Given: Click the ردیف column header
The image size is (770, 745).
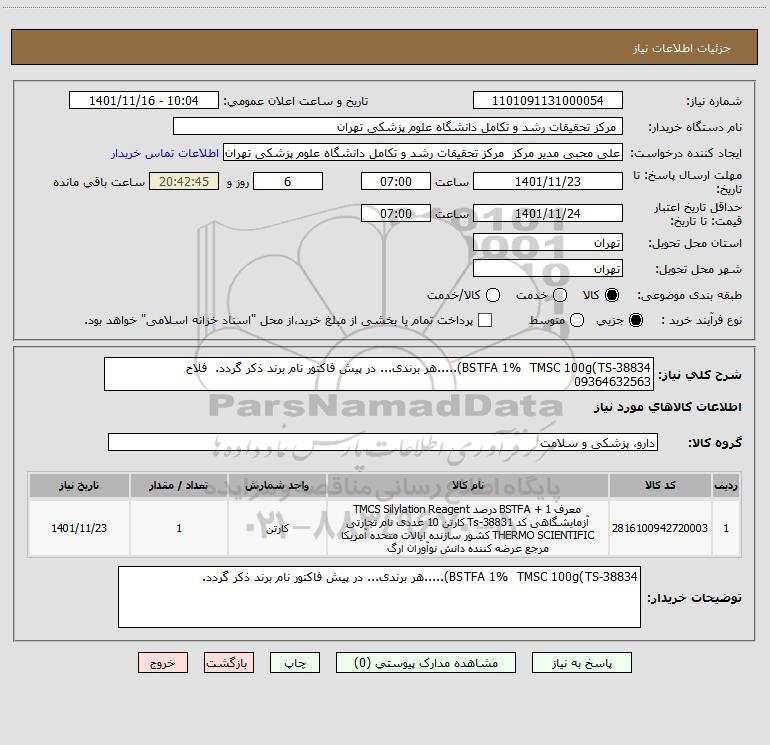Looking at the screenshot, I should coord(726,486).
